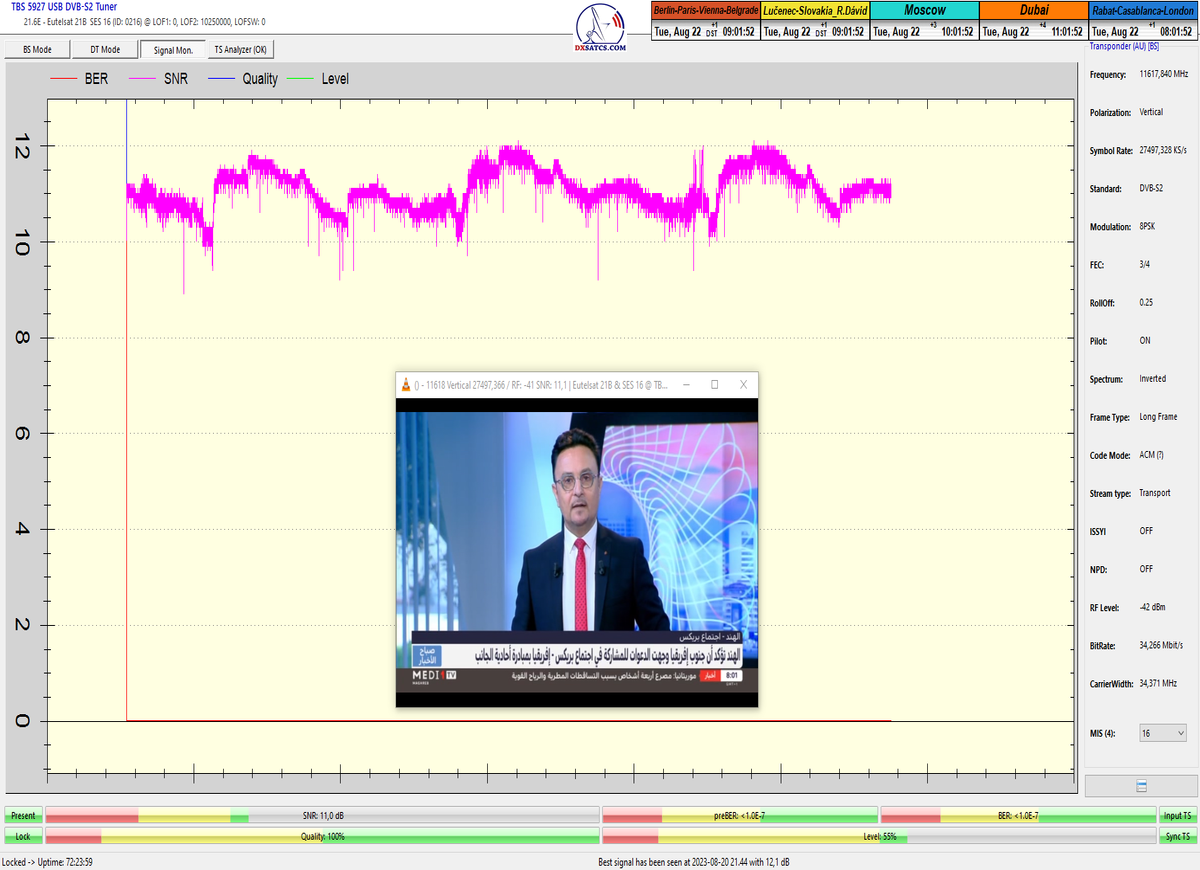The width and height of the screenshot is (1200, 870).
Task: Open the DT Mode tab
Action: (x=104, y=49)
